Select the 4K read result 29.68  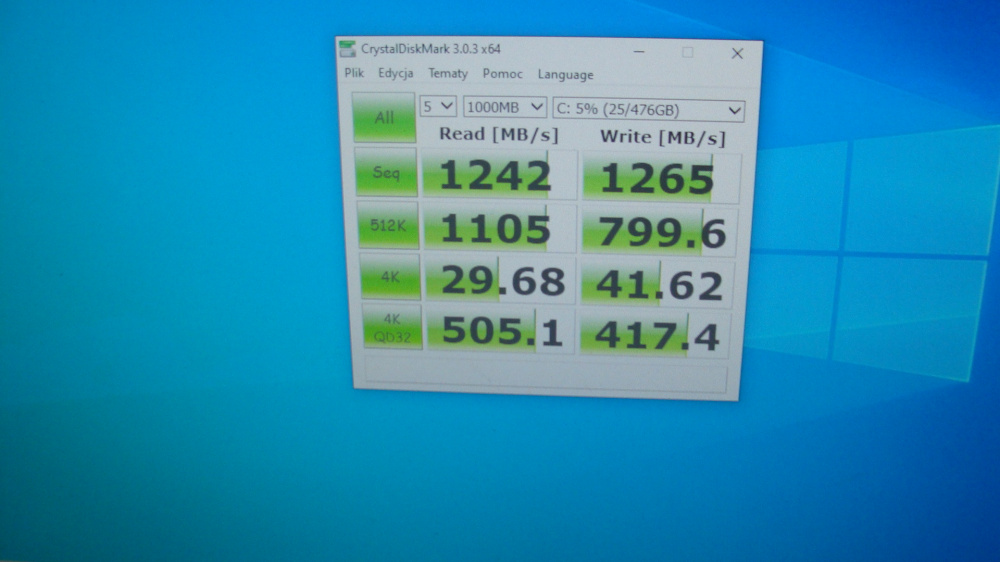(x=500, y=280)
